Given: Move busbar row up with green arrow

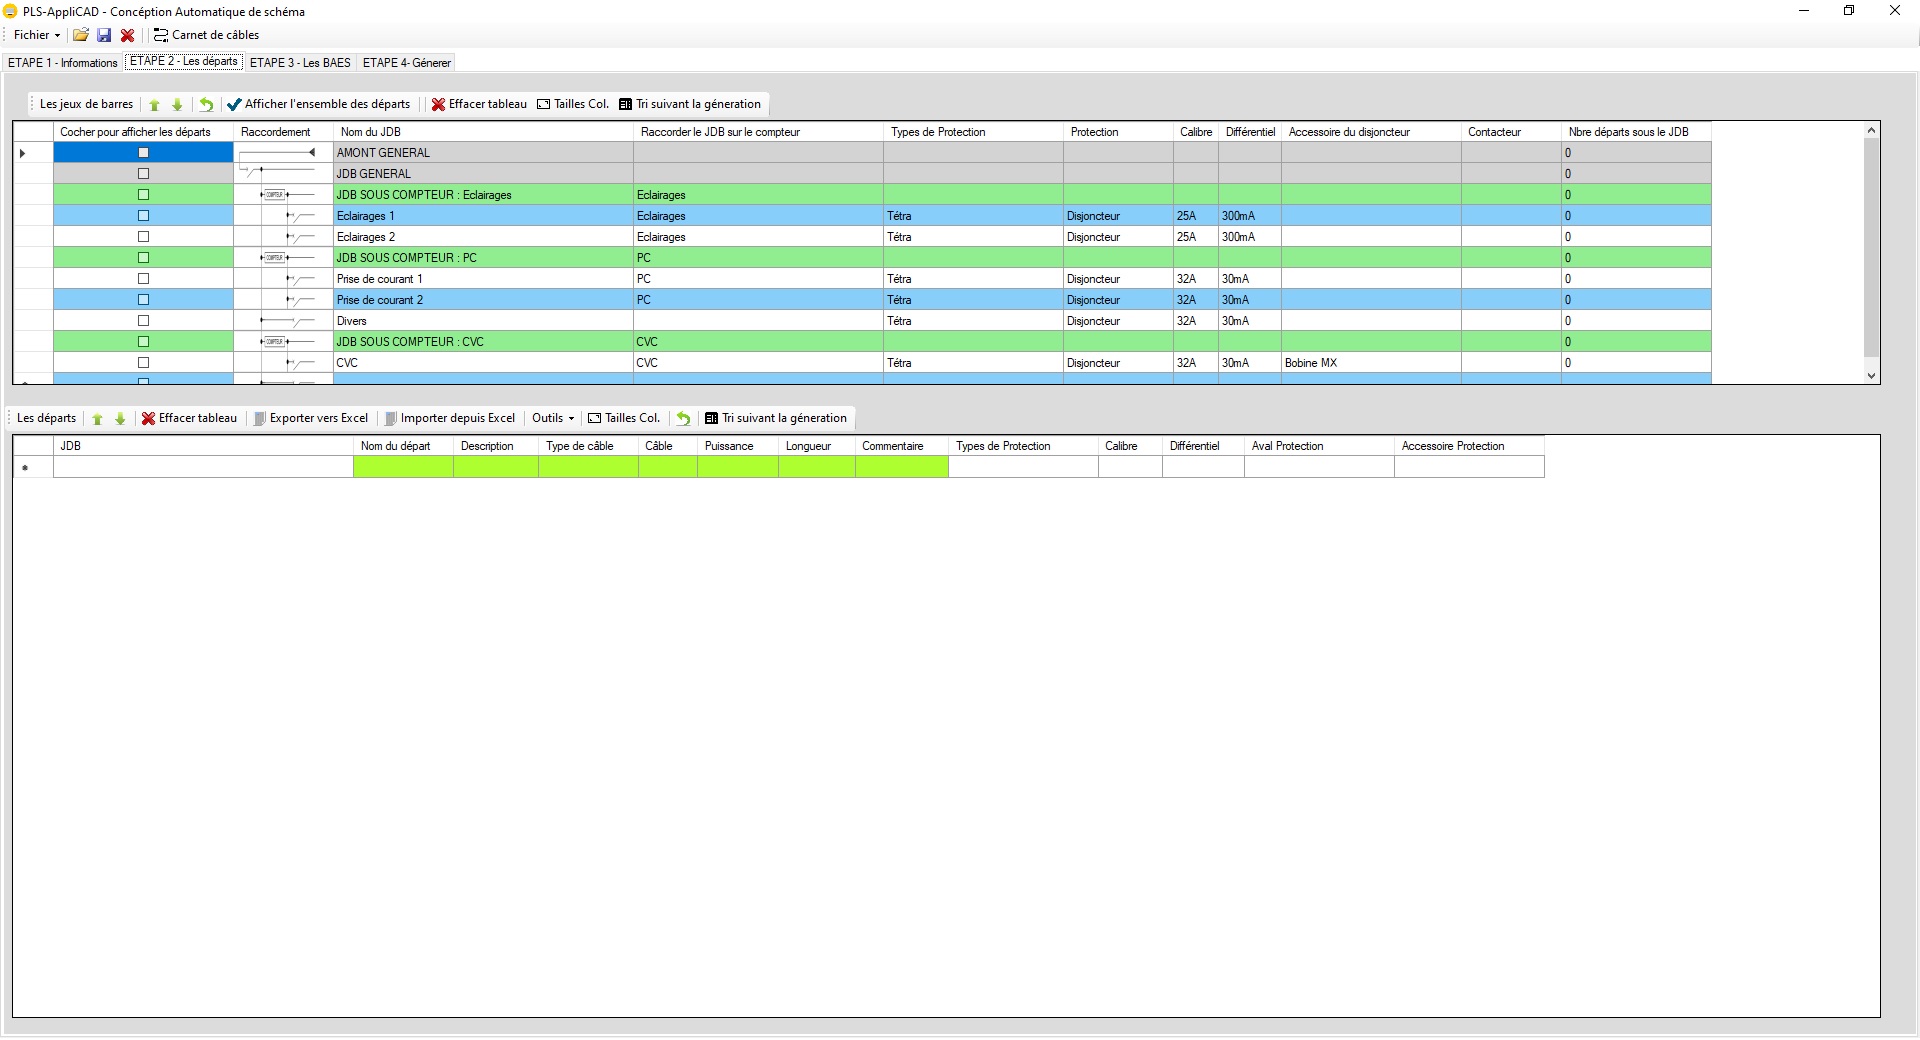Looking at the screenshot, I should click(154, 104).
